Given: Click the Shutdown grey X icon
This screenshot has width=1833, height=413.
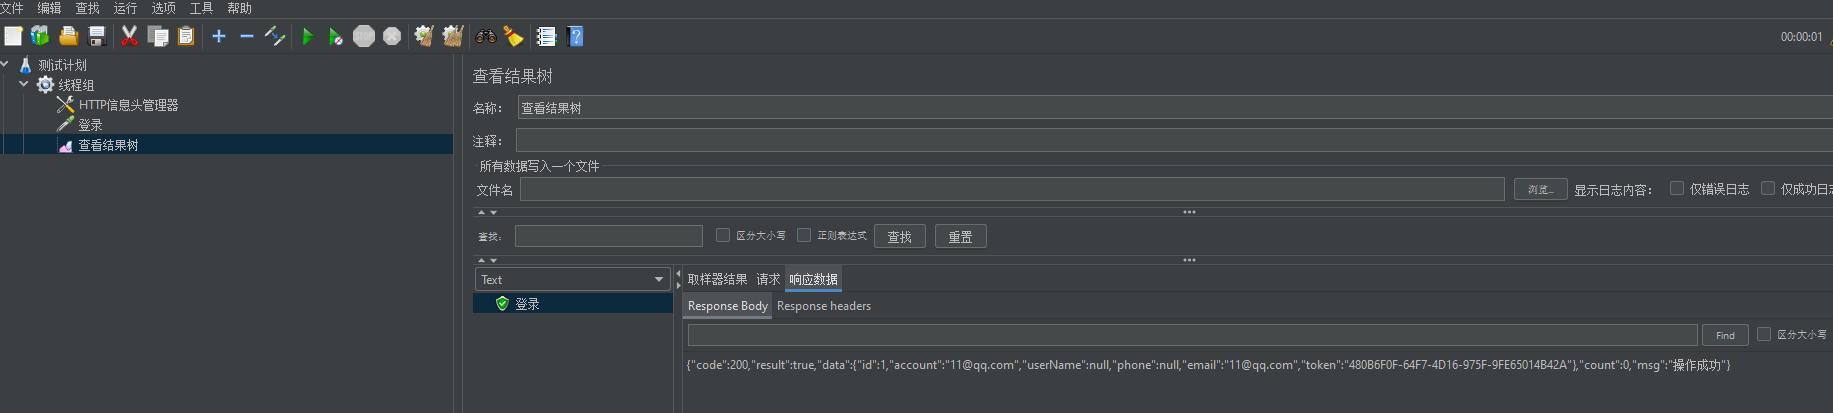Looking at the screenshot, I should pyautogui.click(x=392, y=36).
